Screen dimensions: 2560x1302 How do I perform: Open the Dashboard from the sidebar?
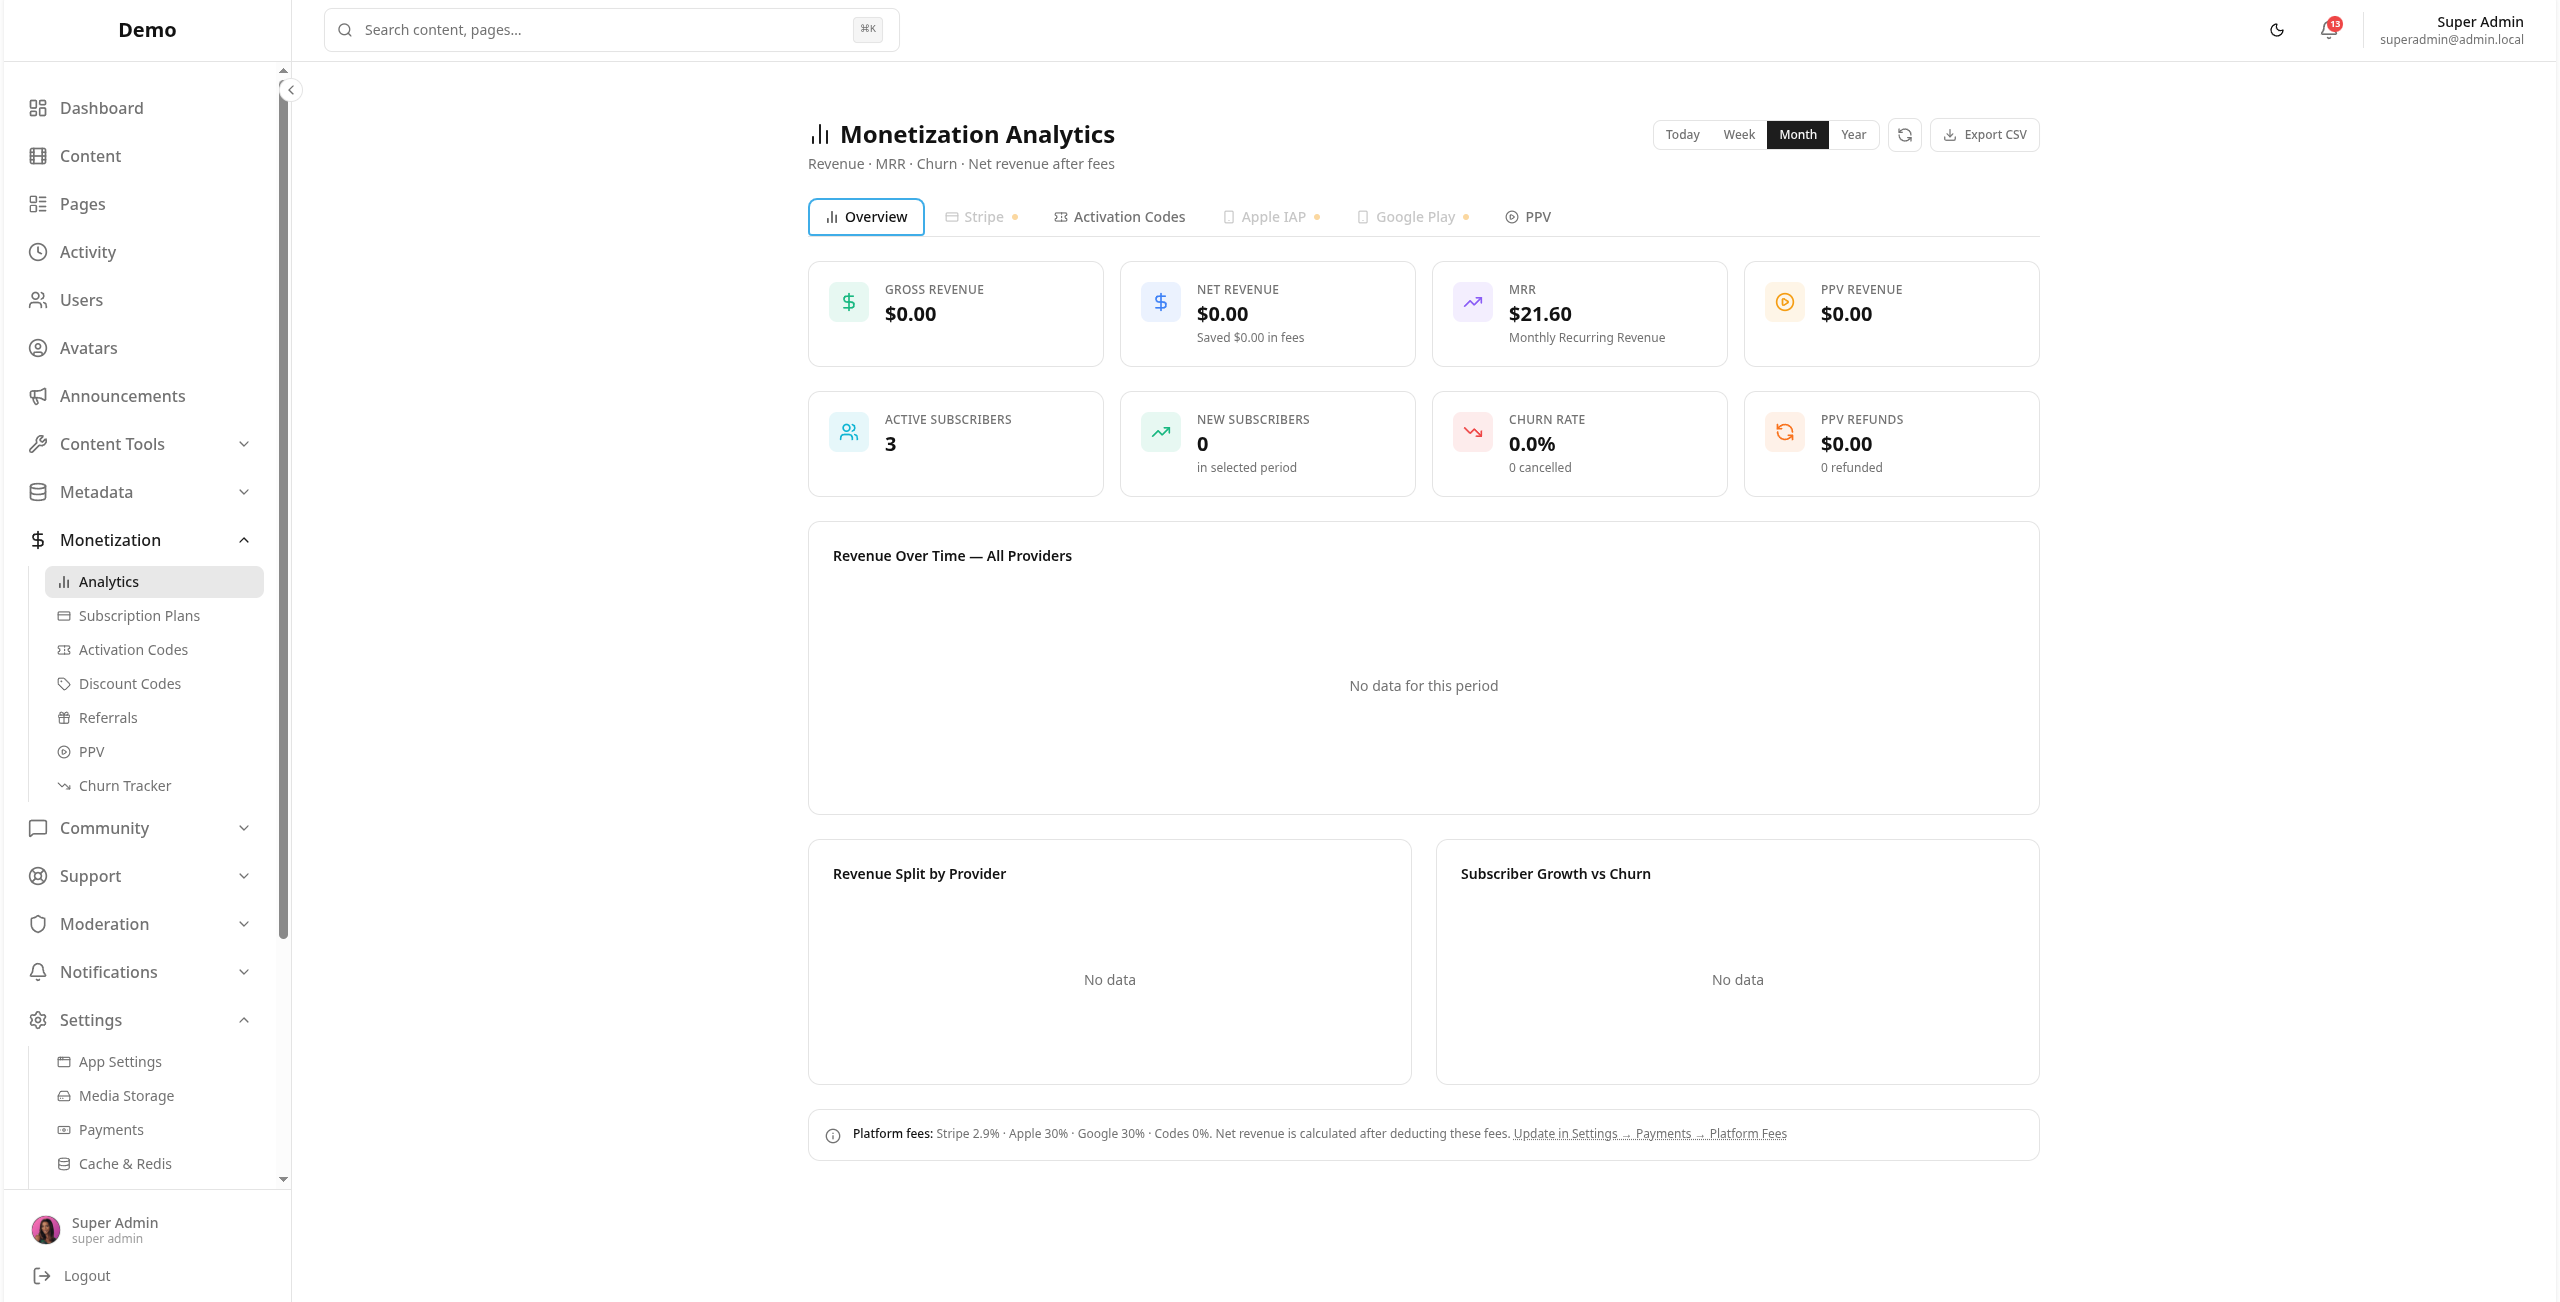(100, 108)
